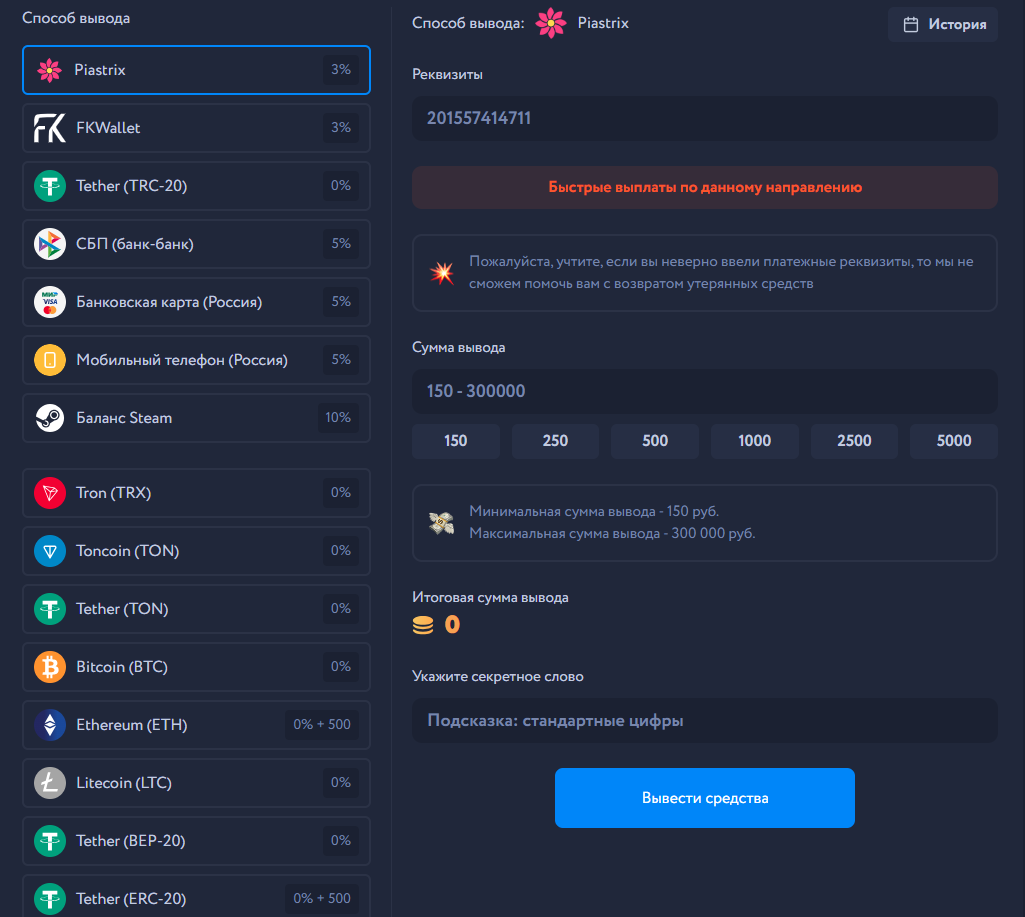Select Tether (TRC-20) method
Image resolution: width=1025 pixels, height=917 pixels.
[196, 186]
